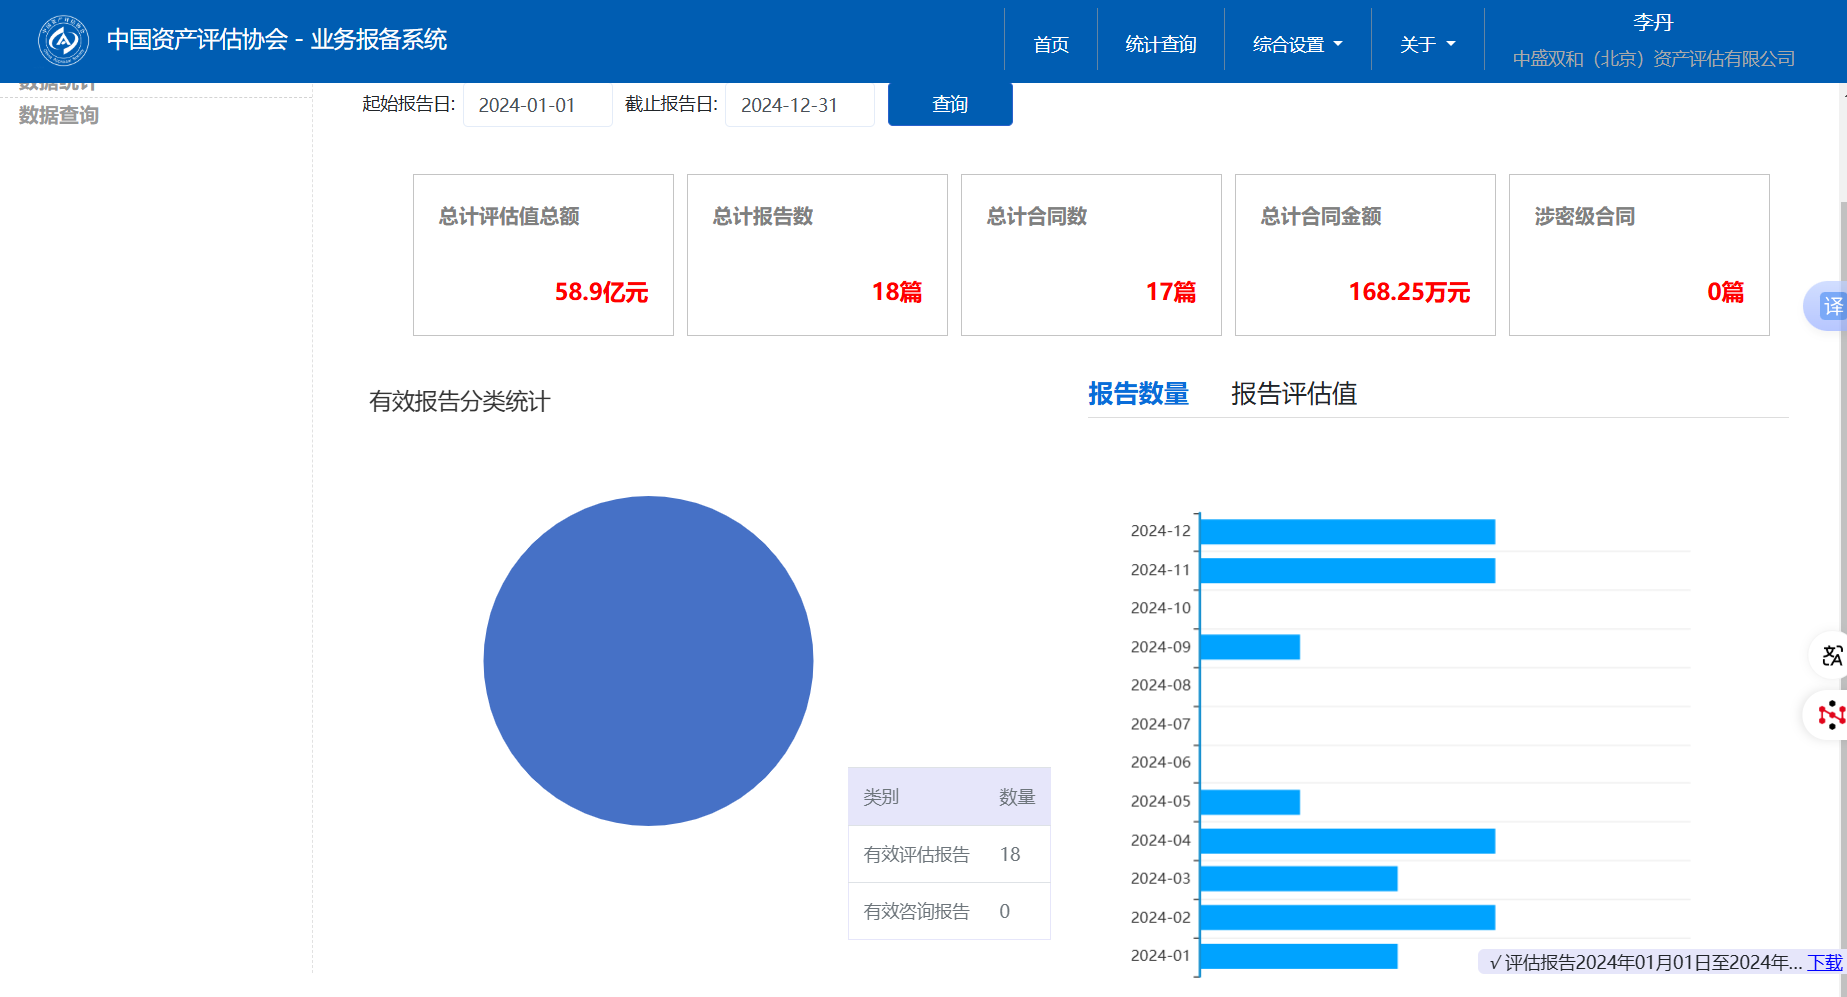Expand the 综合设置 dropdown menu

pos(1297,44)
